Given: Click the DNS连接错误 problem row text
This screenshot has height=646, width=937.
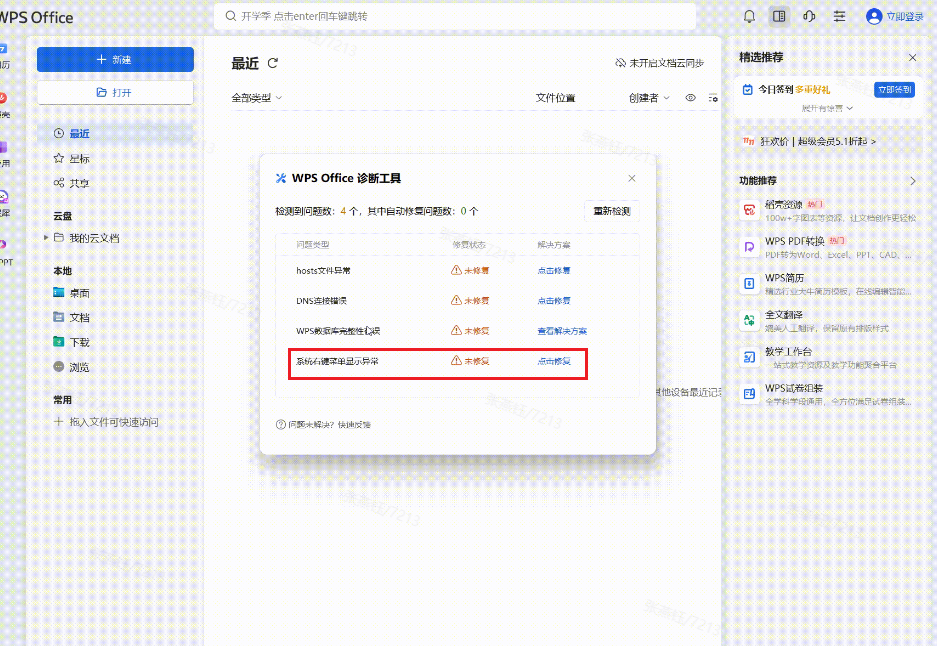Looking at the screenshot, I should (321, 301).
